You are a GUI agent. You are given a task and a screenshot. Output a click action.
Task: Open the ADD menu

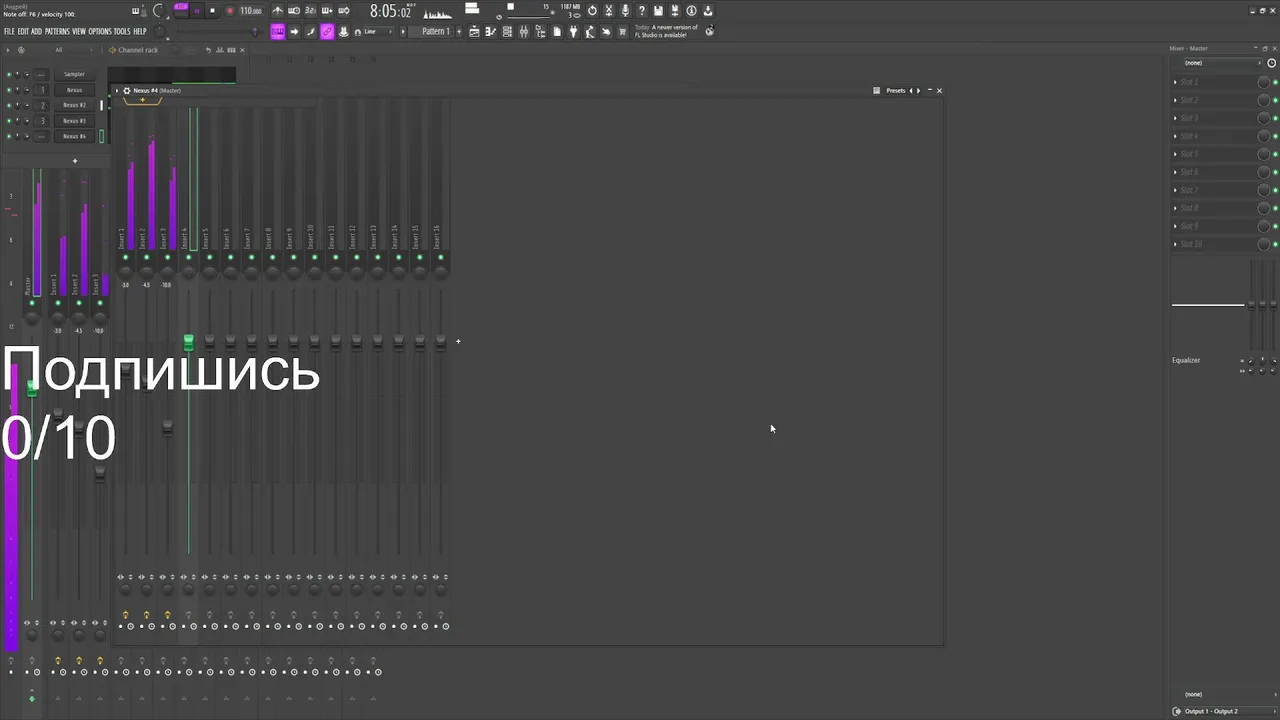coord(36,31)
